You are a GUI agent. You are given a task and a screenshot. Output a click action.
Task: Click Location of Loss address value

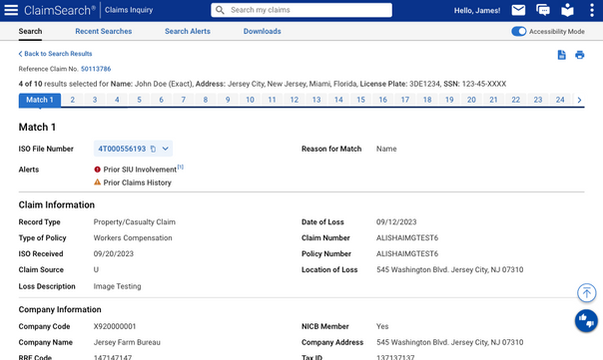[450, 270]
